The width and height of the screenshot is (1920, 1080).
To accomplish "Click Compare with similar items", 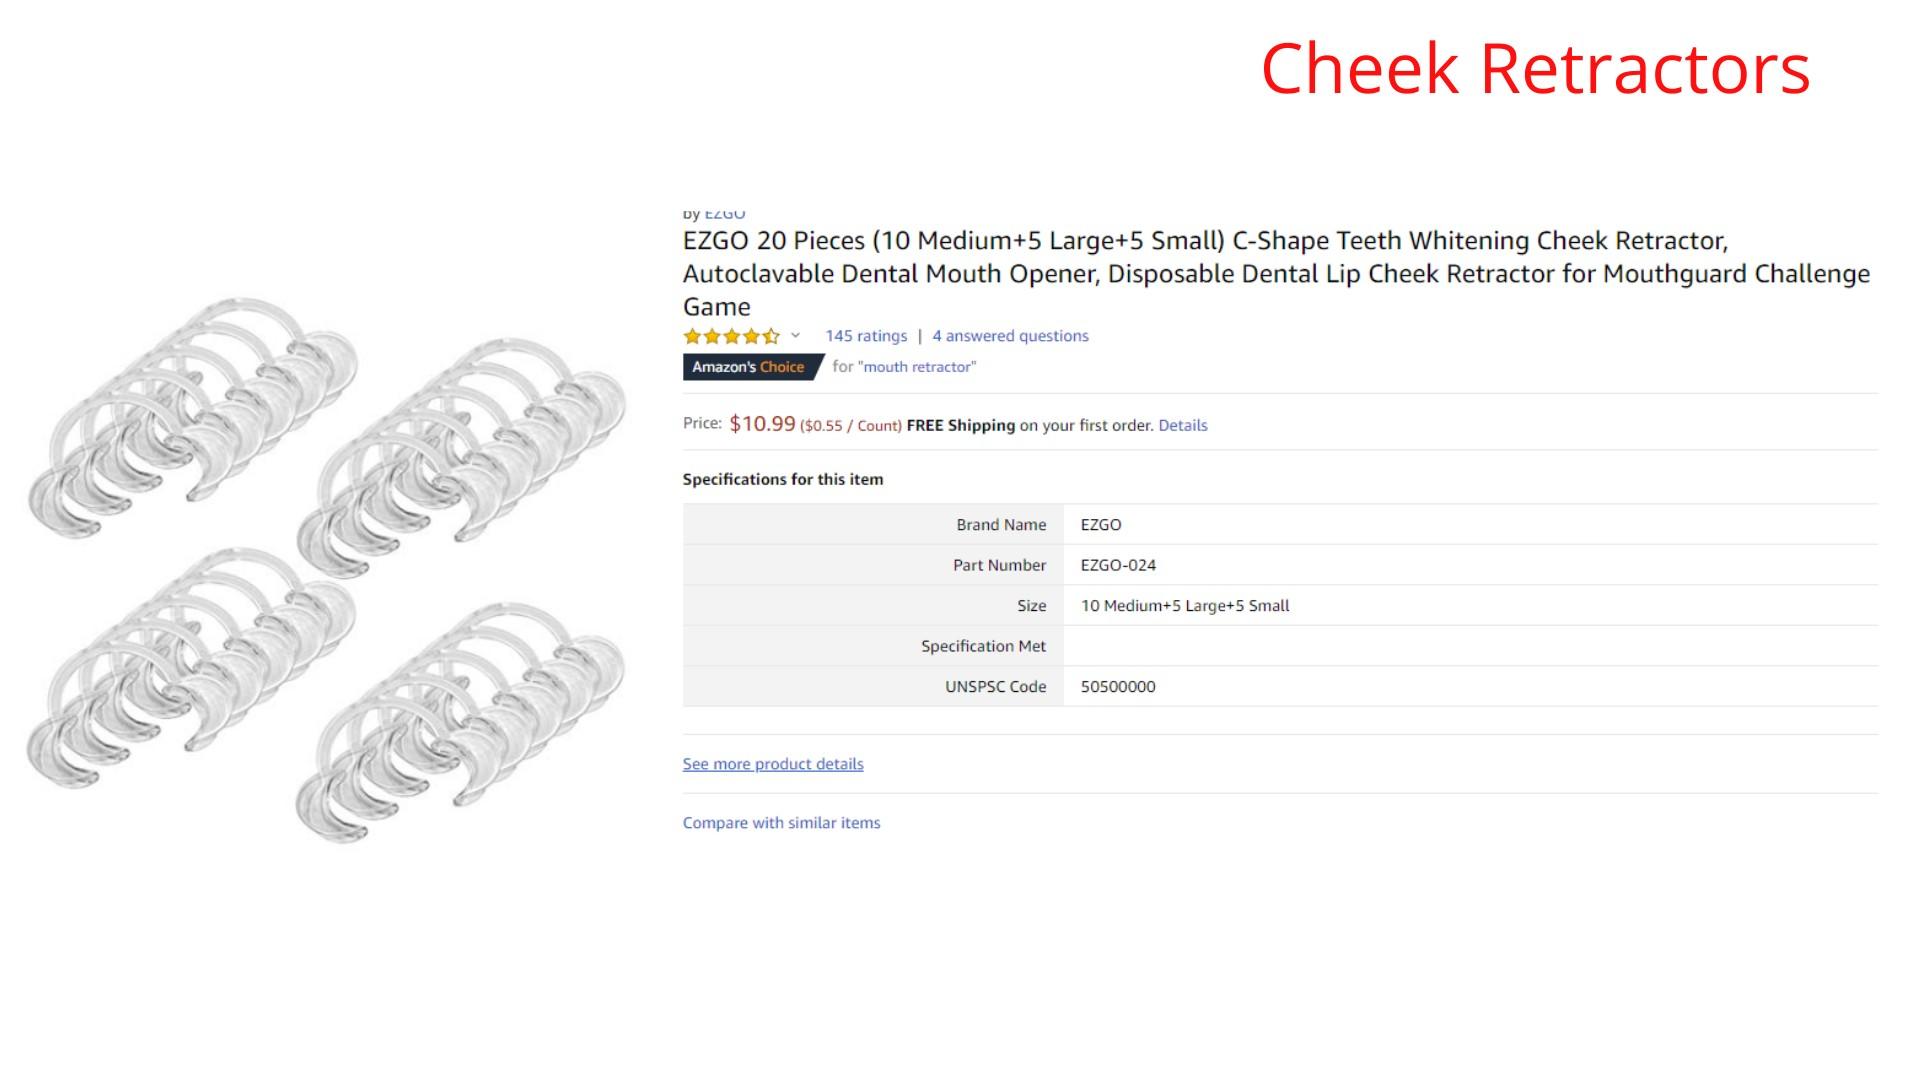I will pos(781,823).
